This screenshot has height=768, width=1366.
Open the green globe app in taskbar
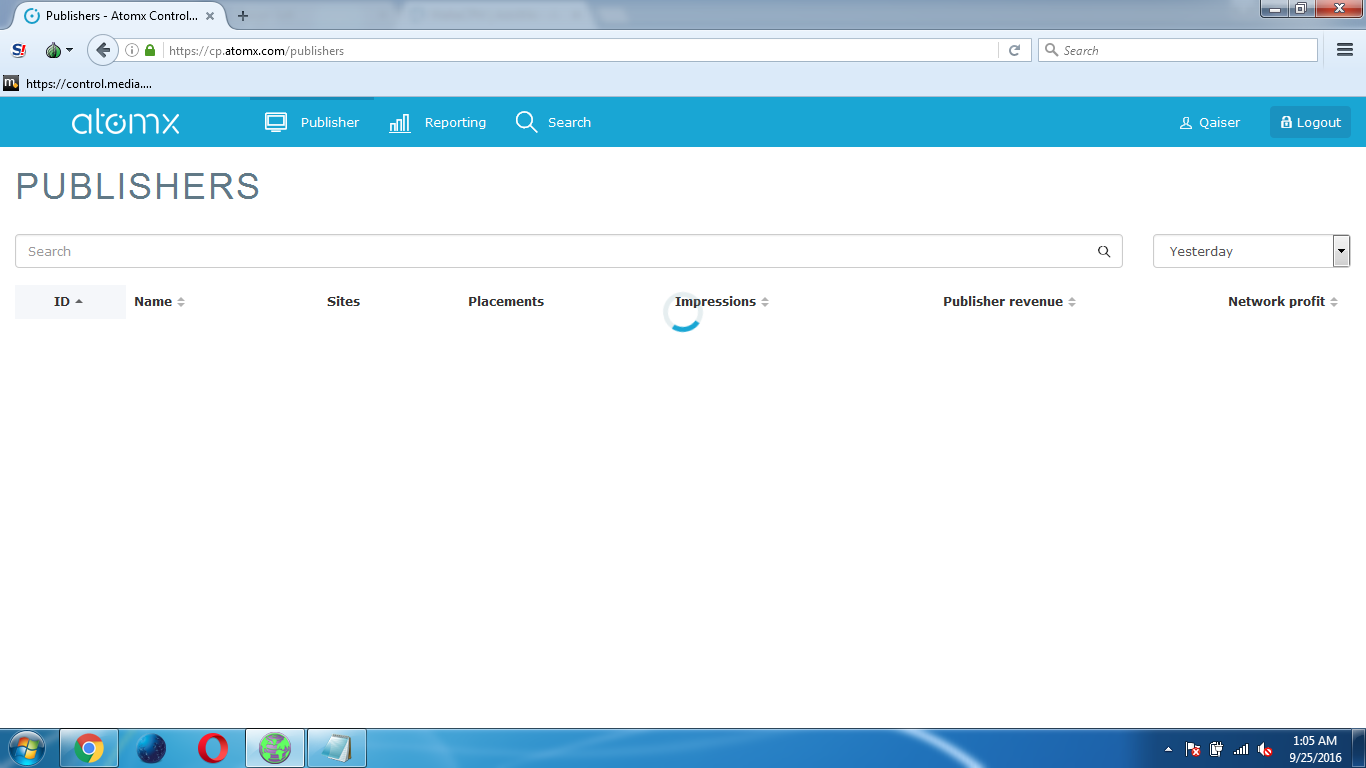pyautogui.click(x=275, y=748)
